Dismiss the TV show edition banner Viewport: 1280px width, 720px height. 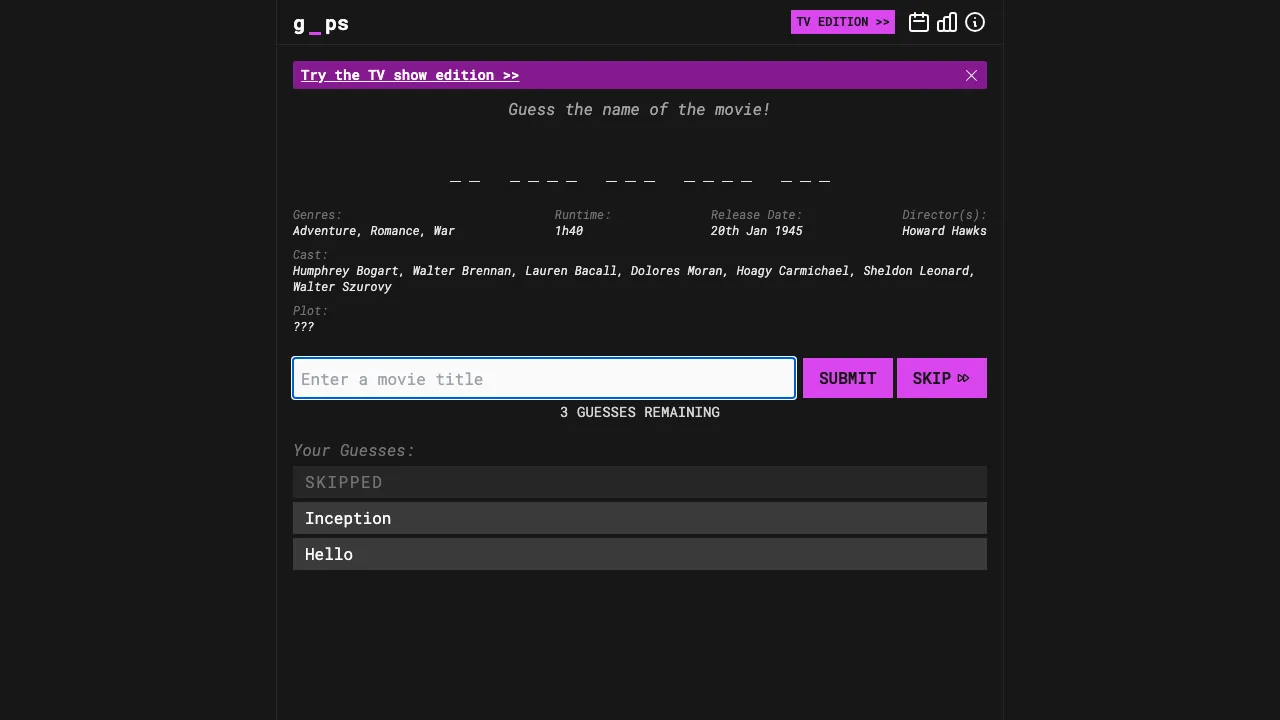point(971,75)
